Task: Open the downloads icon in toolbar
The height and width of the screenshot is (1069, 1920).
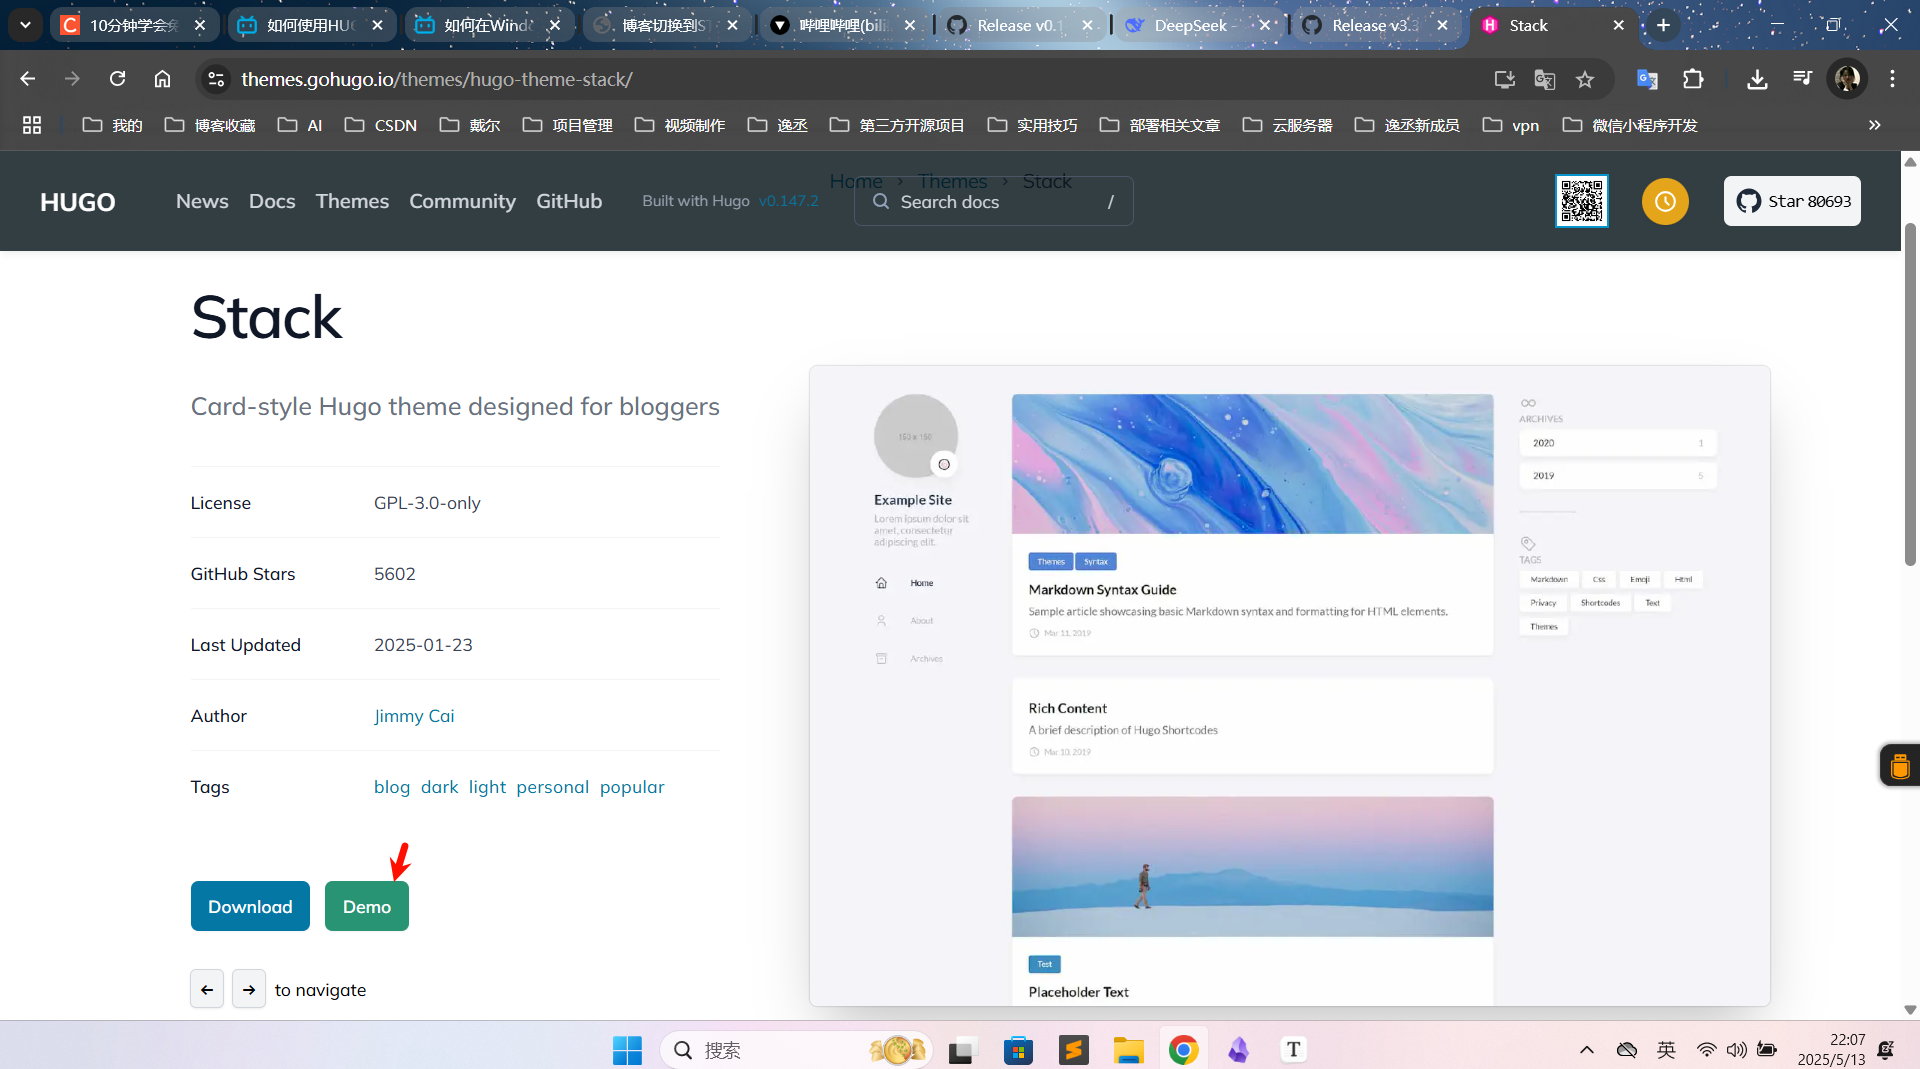Action: (x=1757, y=79)
